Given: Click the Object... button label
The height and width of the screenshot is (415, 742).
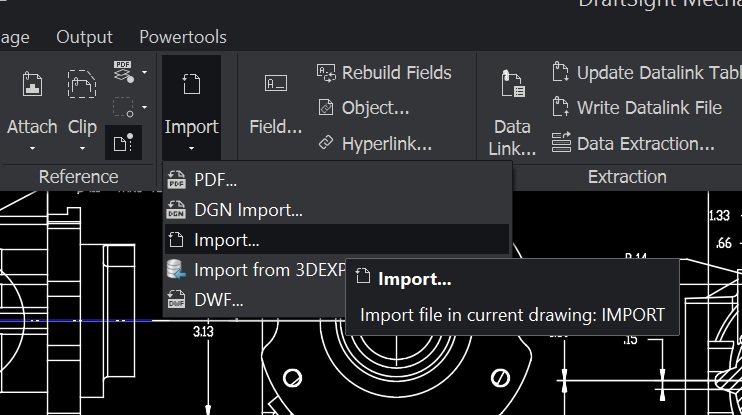Looking at the screenshot, I should pos(375,108).
